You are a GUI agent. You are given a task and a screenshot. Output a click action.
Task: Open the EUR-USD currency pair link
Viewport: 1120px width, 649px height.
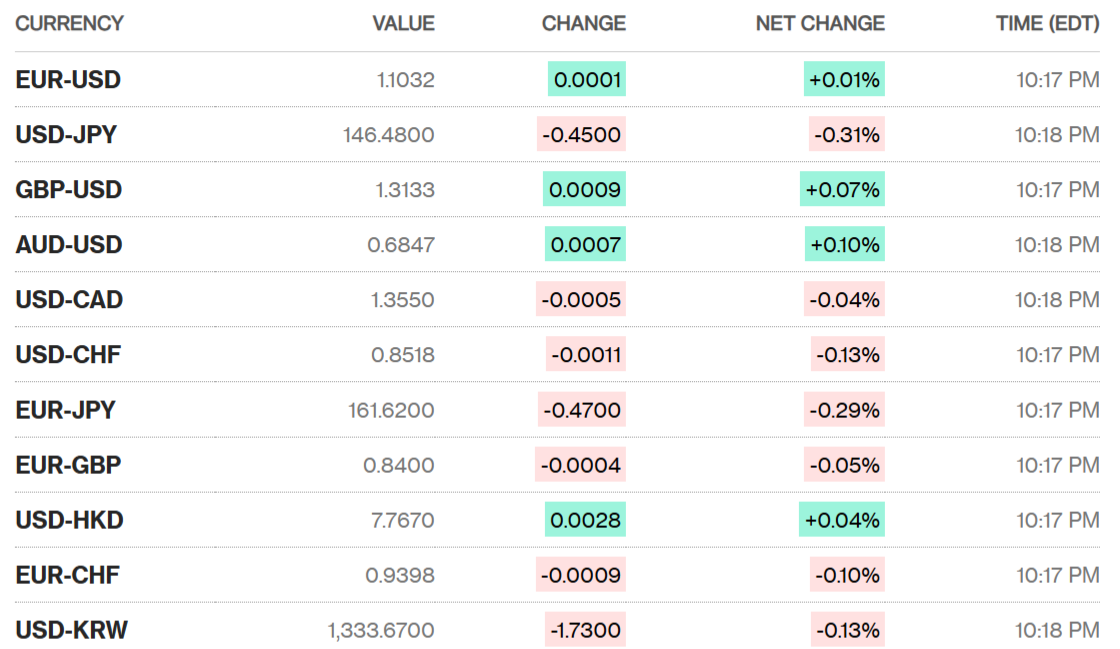[68, 80]
